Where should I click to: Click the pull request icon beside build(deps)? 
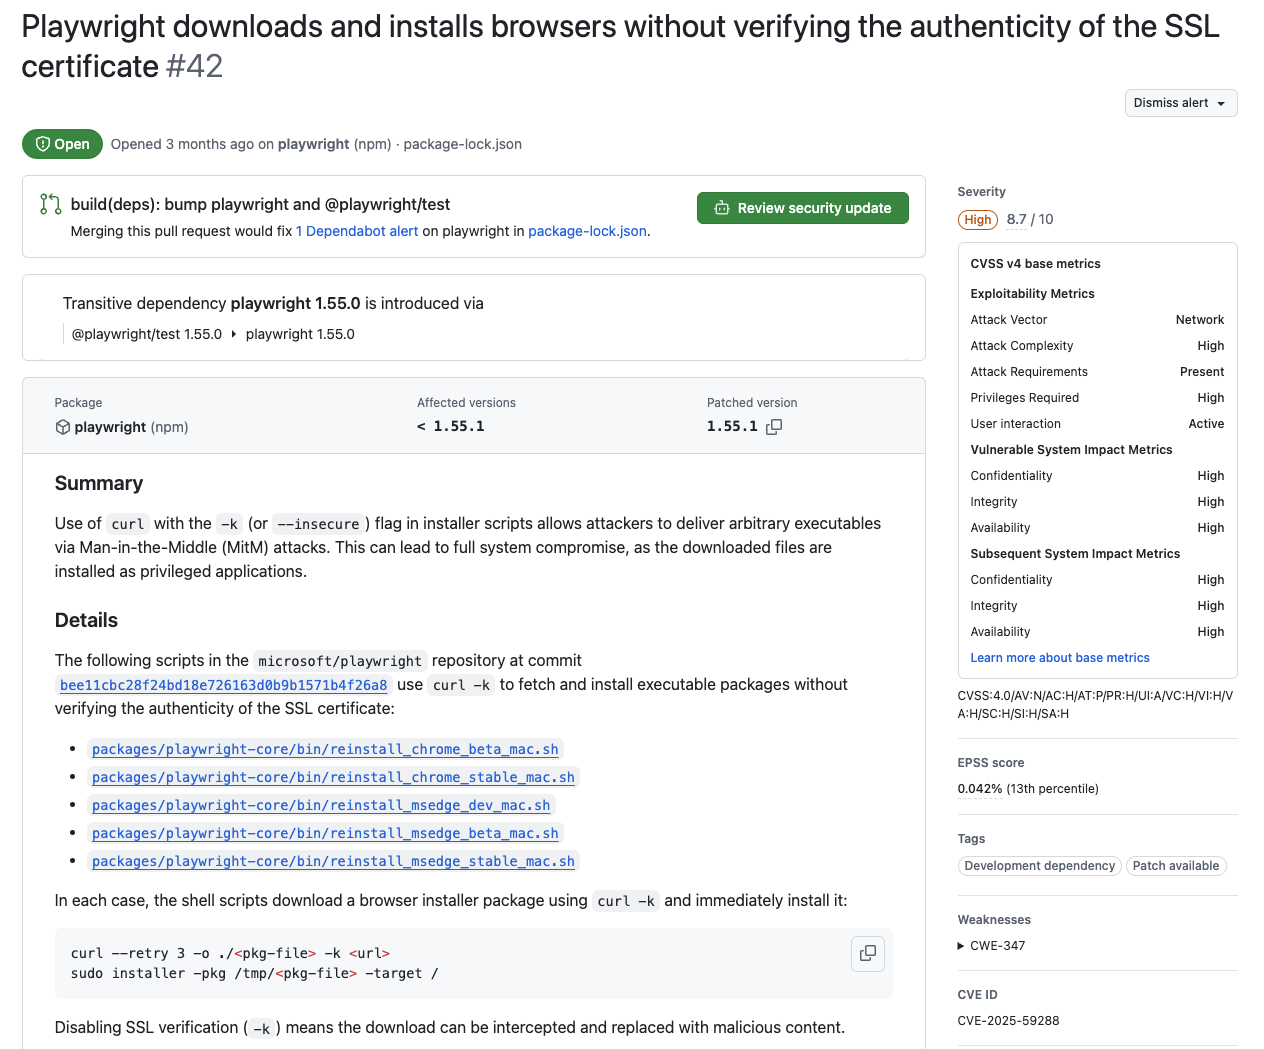coord(49,205)
